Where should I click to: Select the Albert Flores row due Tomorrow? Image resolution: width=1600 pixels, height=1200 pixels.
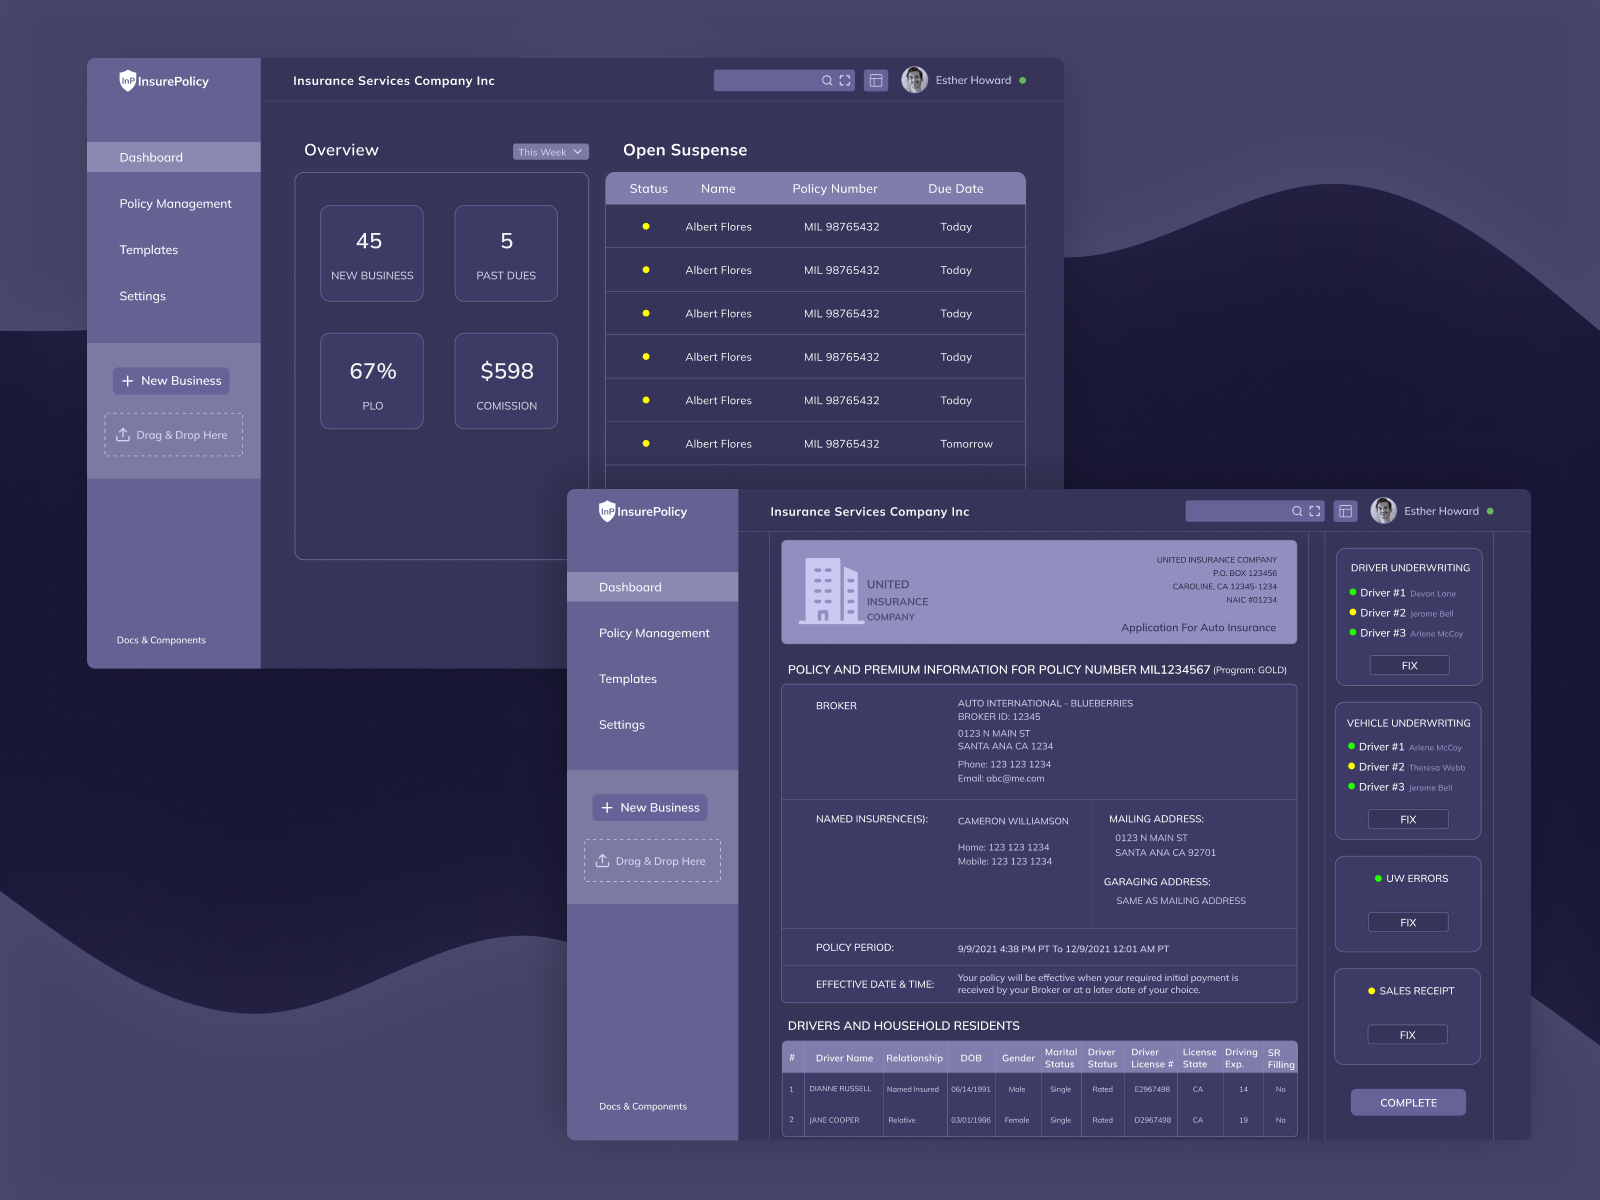click(x=815, y=444)
